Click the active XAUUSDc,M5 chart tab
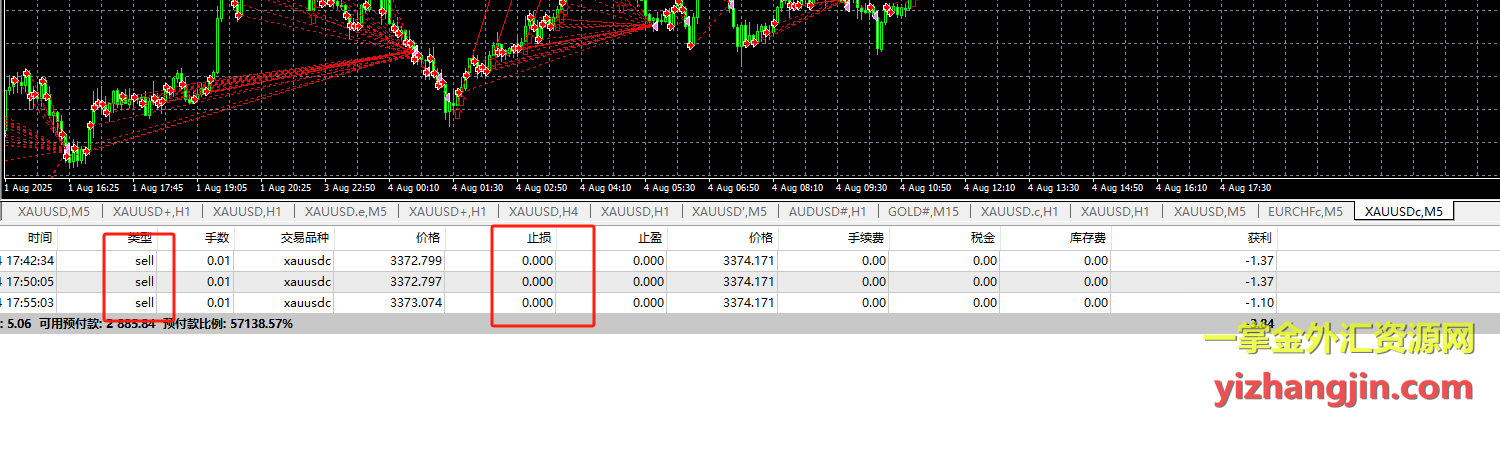The height and width of the screenshot is (469, 1500). 1403,211
